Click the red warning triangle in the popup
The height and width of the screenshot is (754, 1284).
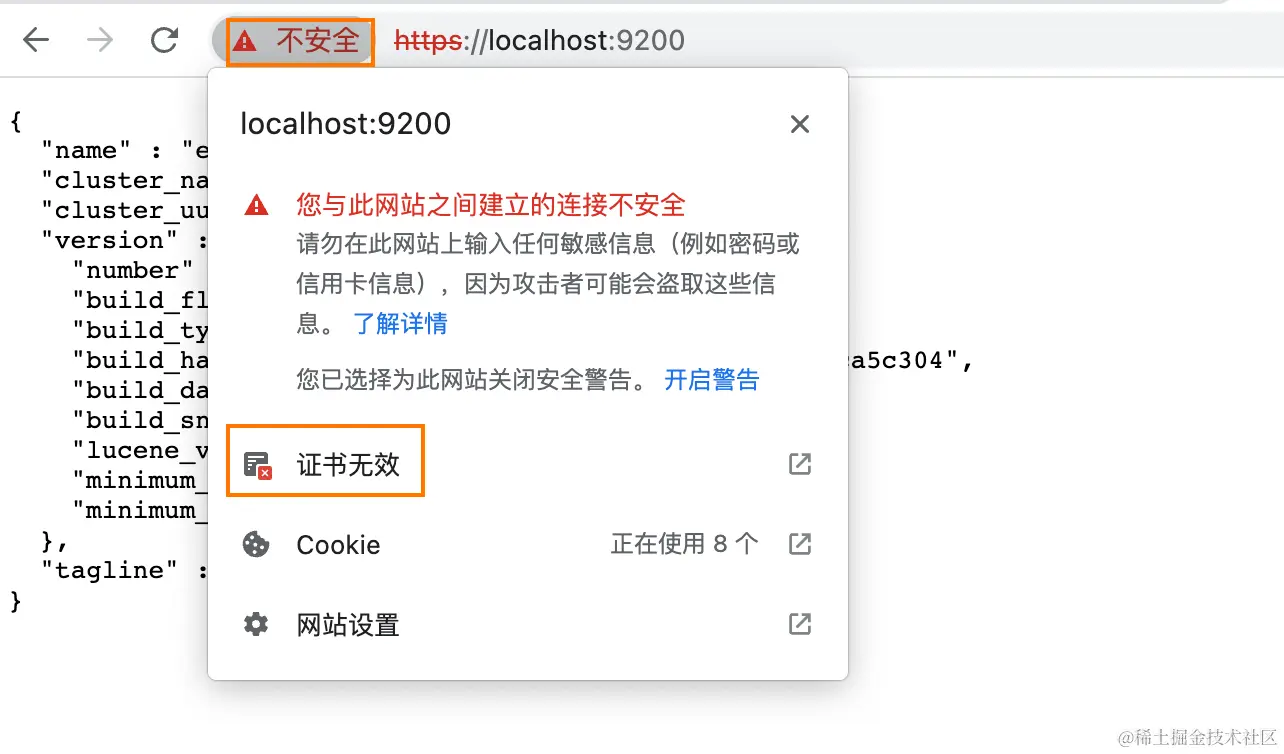(x=256, y=204)
